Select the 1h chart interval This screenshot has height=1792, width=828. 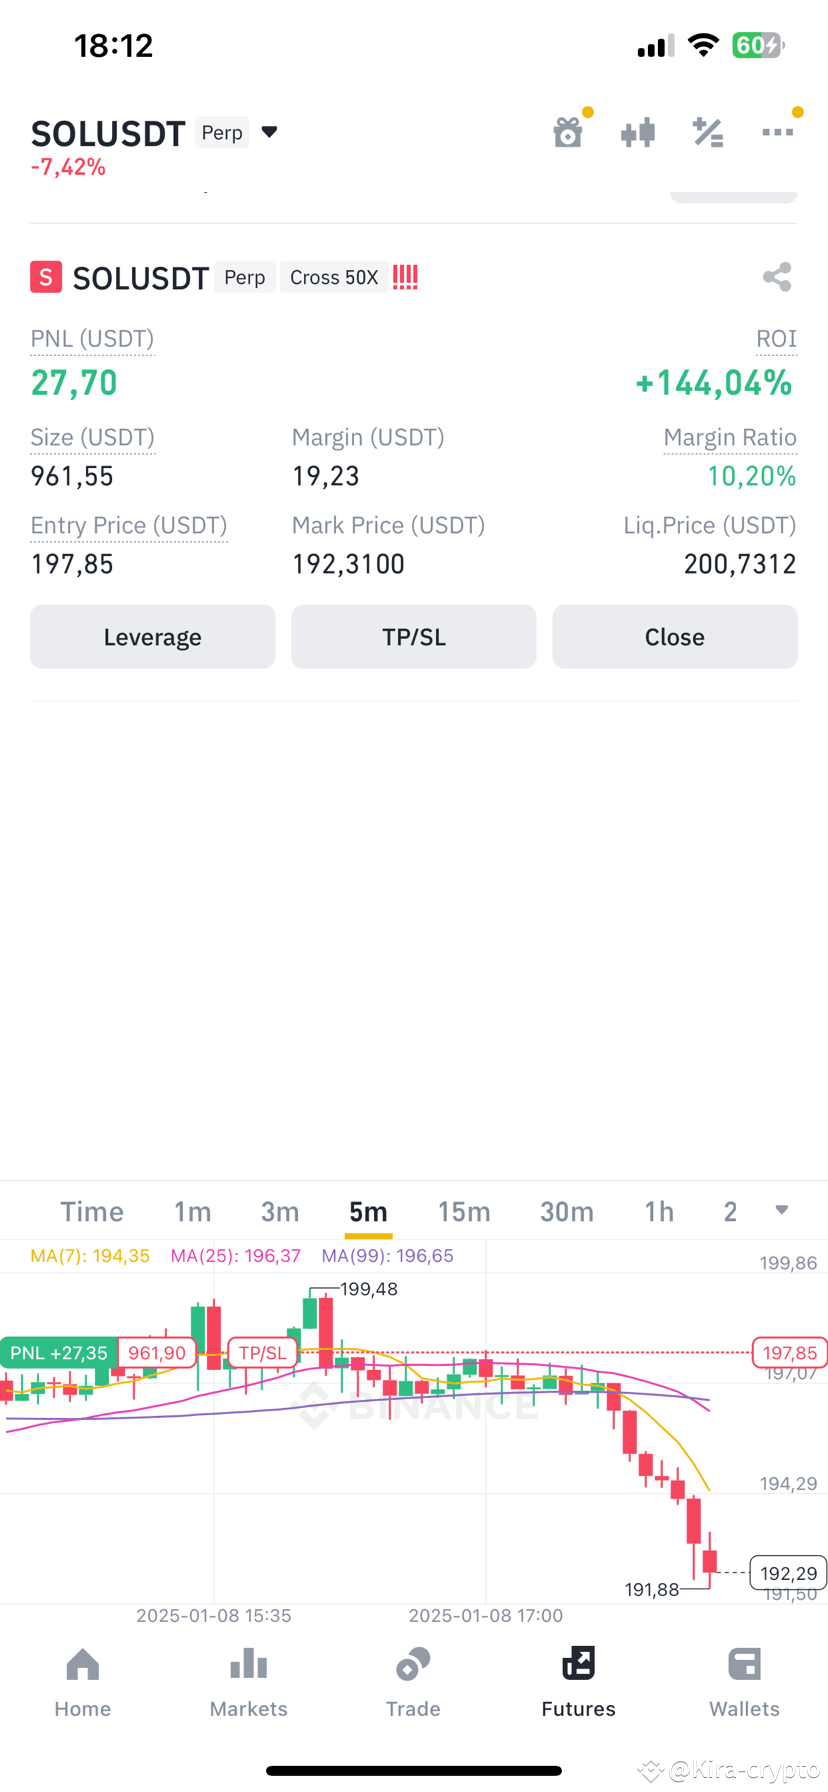click(659, 1212)
